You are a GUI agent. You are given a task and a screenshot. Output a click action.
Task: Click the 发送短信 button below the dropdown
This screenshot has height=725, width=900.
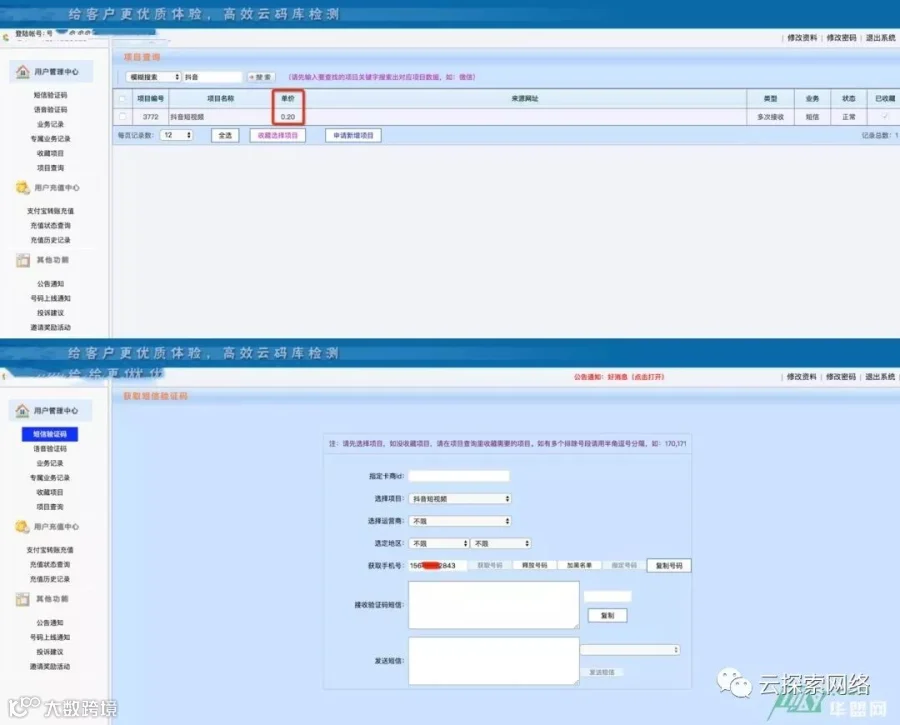tap(602, 672)
